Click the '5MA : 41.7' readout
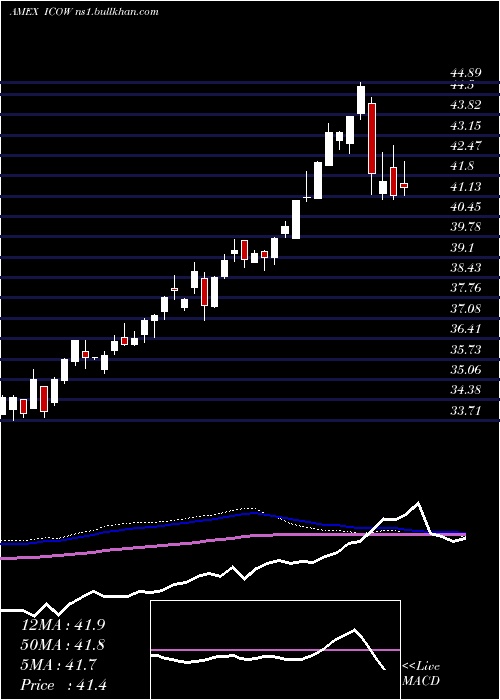 58,665
